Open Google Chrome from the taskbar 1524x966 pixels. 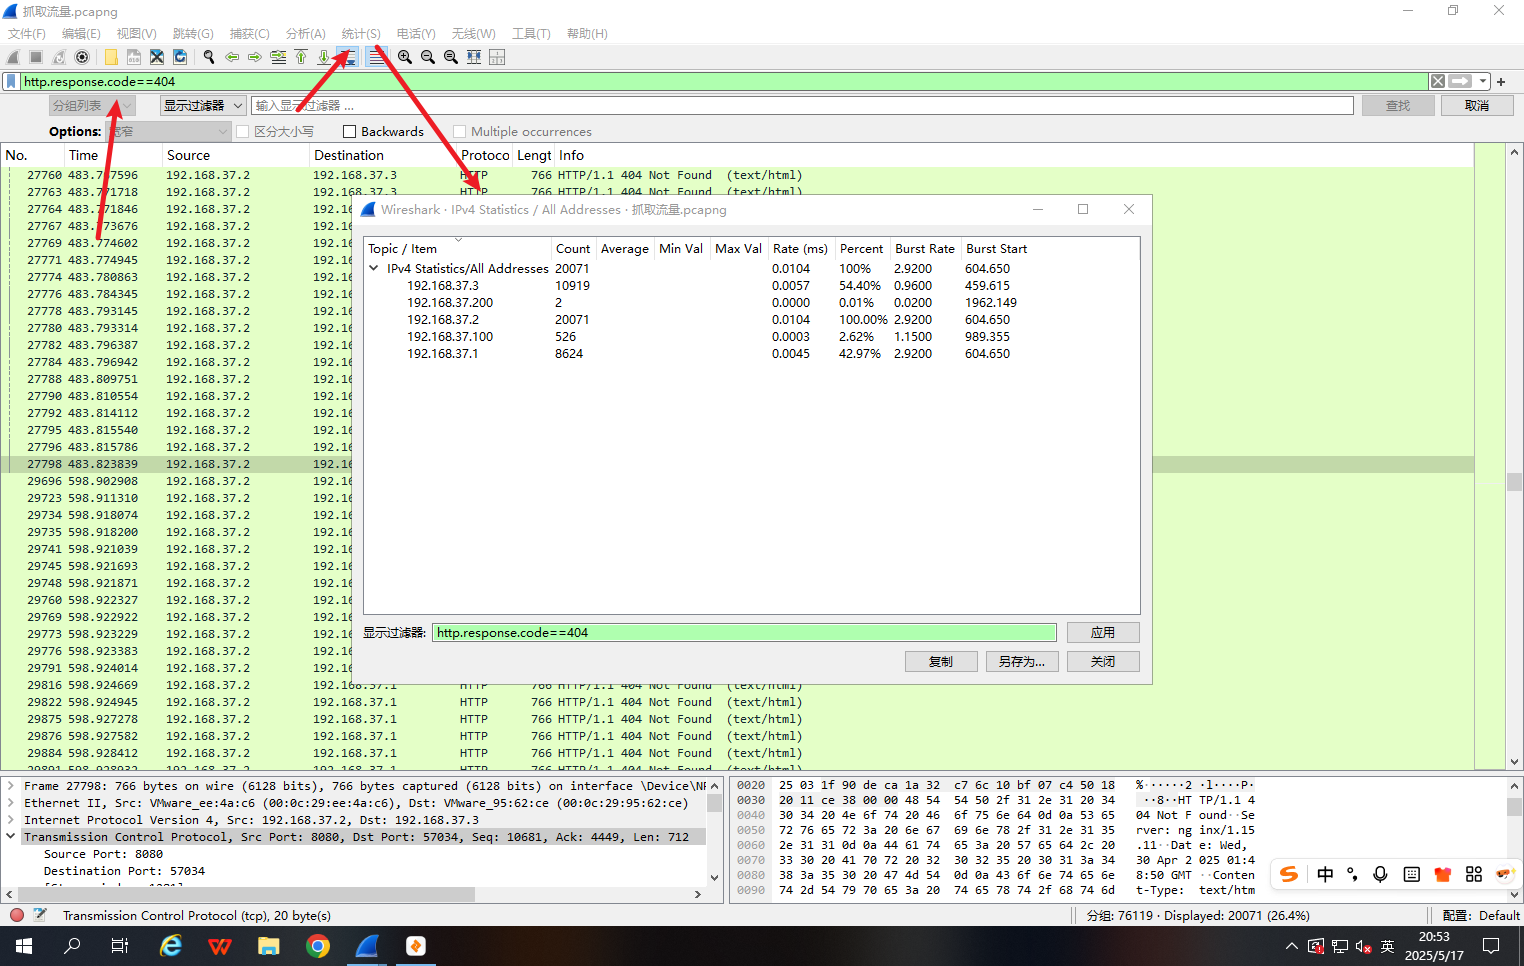(318, 945)
